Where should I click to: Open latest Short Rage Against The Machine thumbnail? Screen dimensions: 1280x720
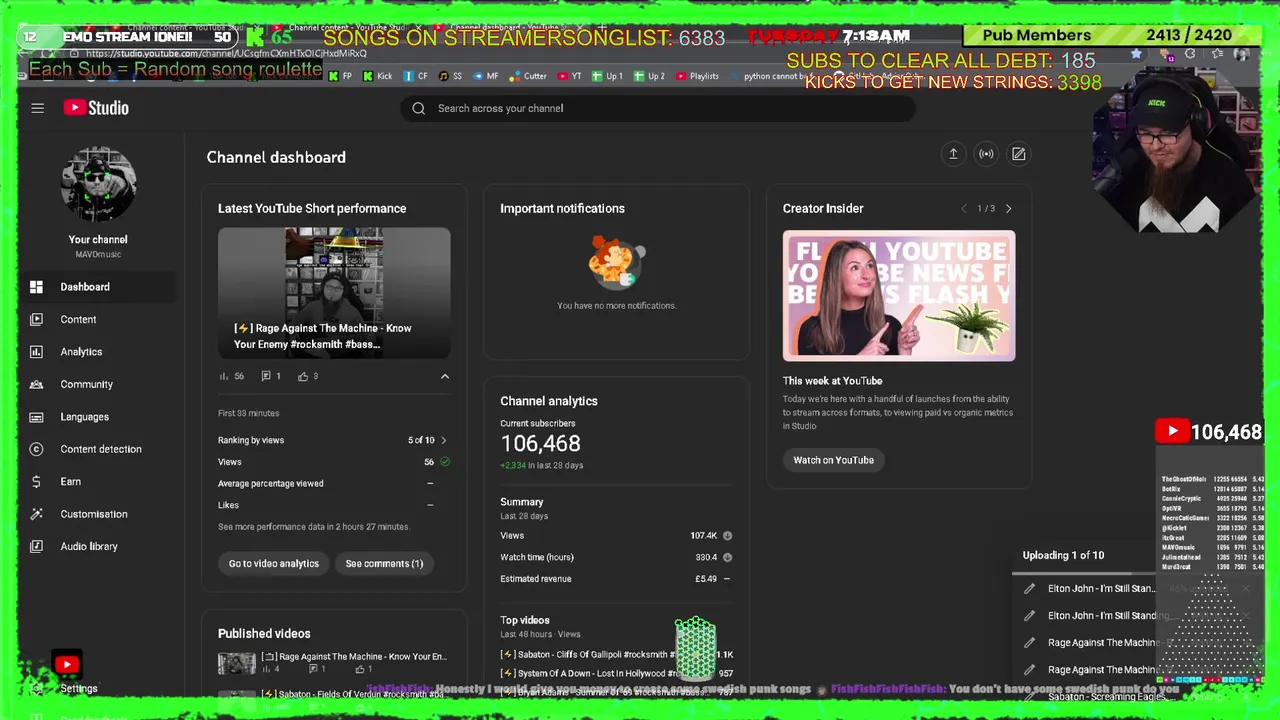coord(334,293)
